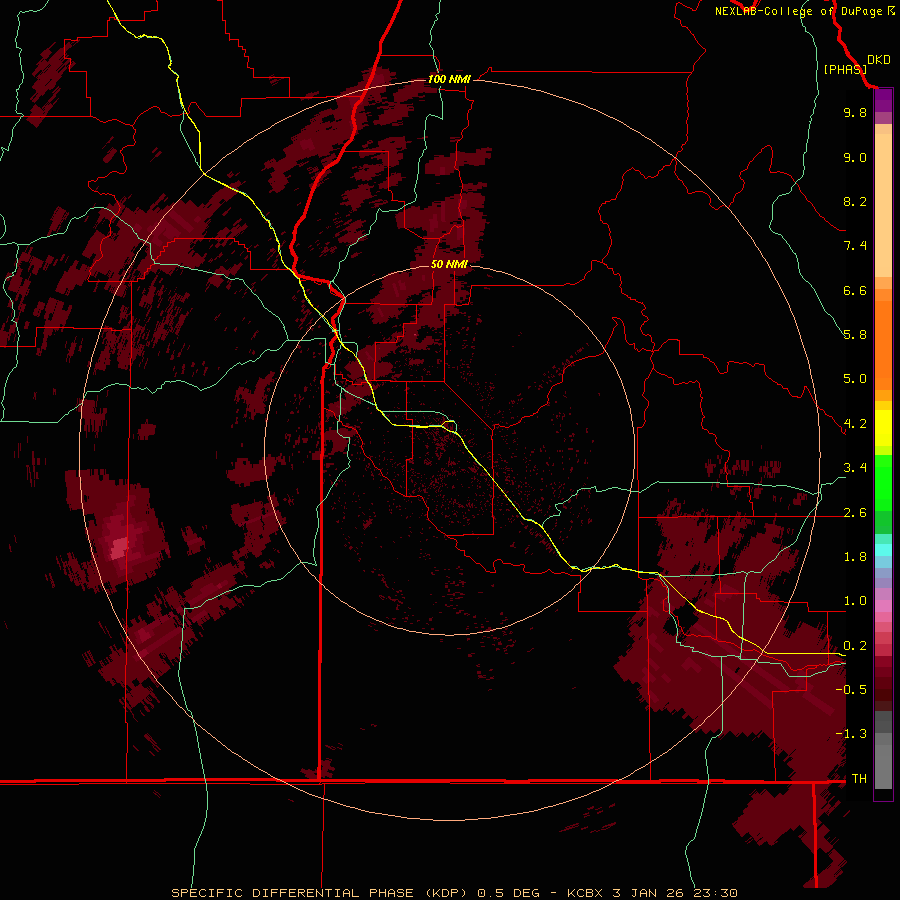Viewport: 900px width, 900px height.
Task: Click the 9.8 legend value
Action: [855, 112]
